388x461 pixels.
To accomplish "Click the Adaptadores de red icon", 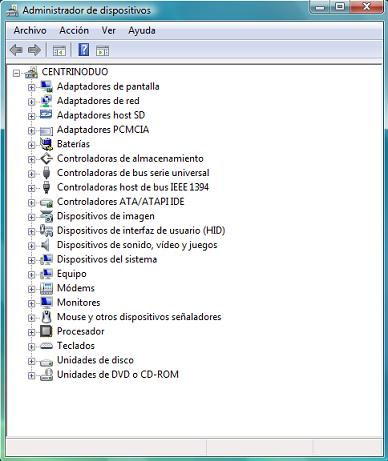I will click(46, 101).
